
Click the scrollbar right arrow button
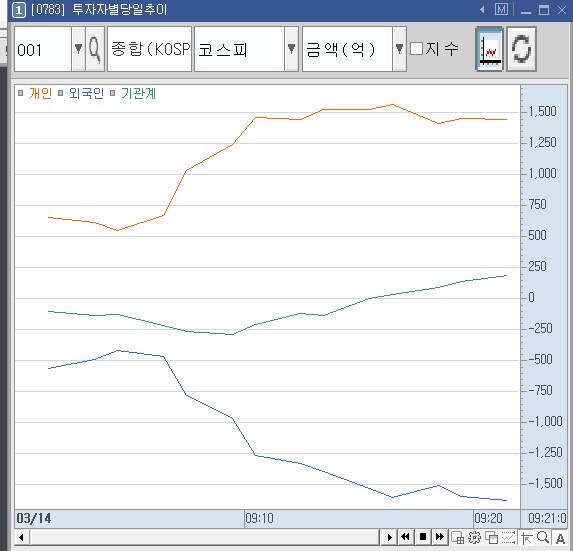389,537
